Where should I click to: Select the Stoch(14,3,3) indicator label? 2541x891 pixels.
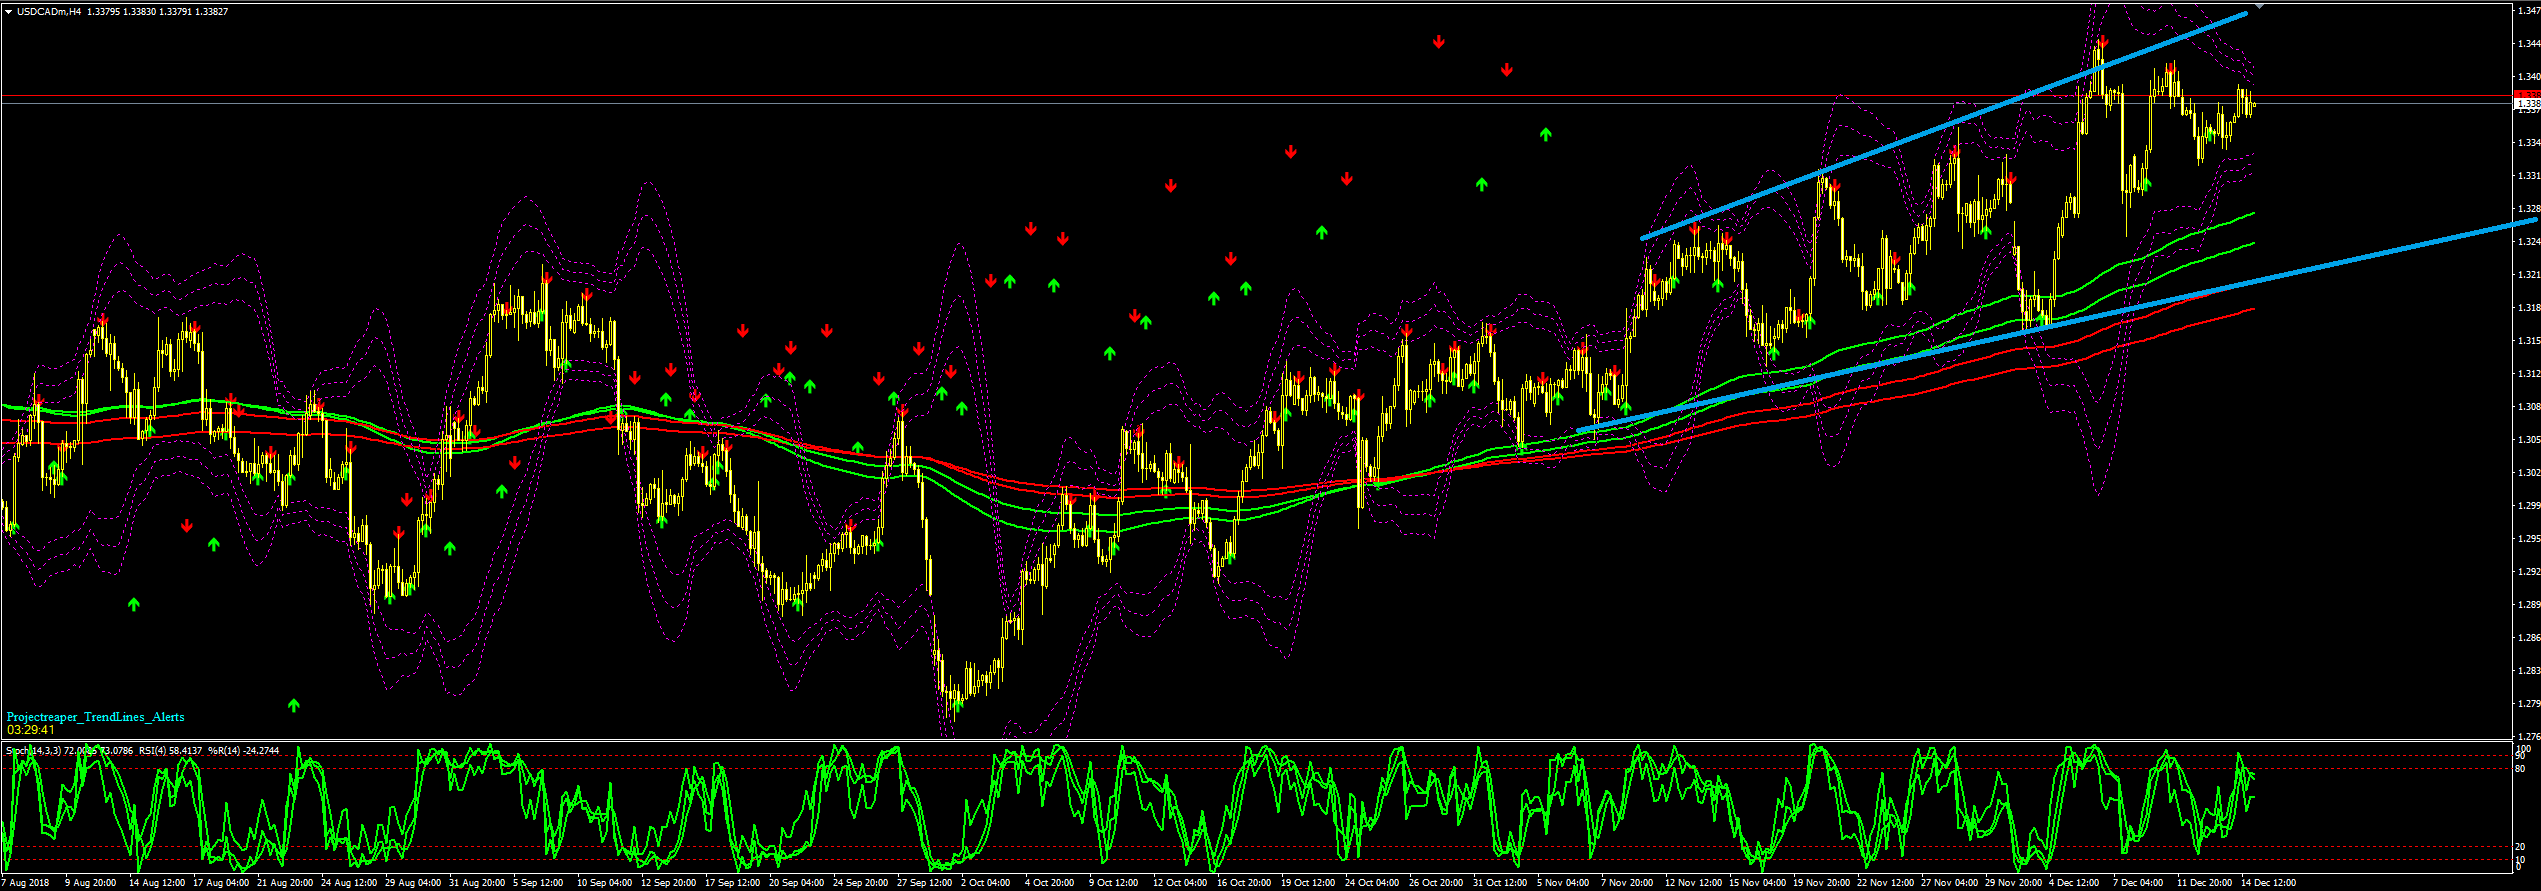point(34,751)
